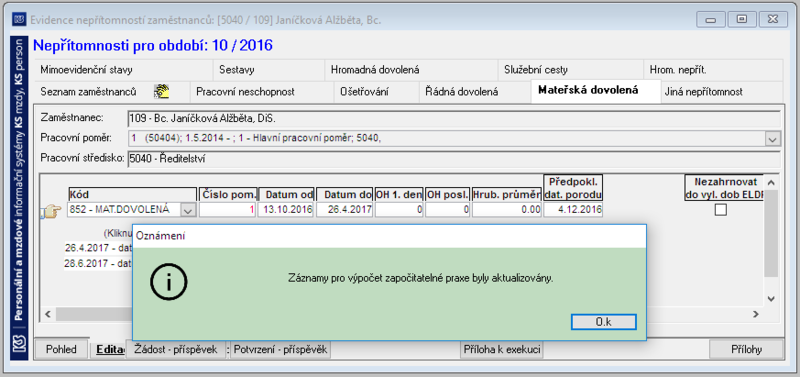The image size is (800, 377).
Task: Minimize the Evidence nepřítomností window
Action: point(711,20)
